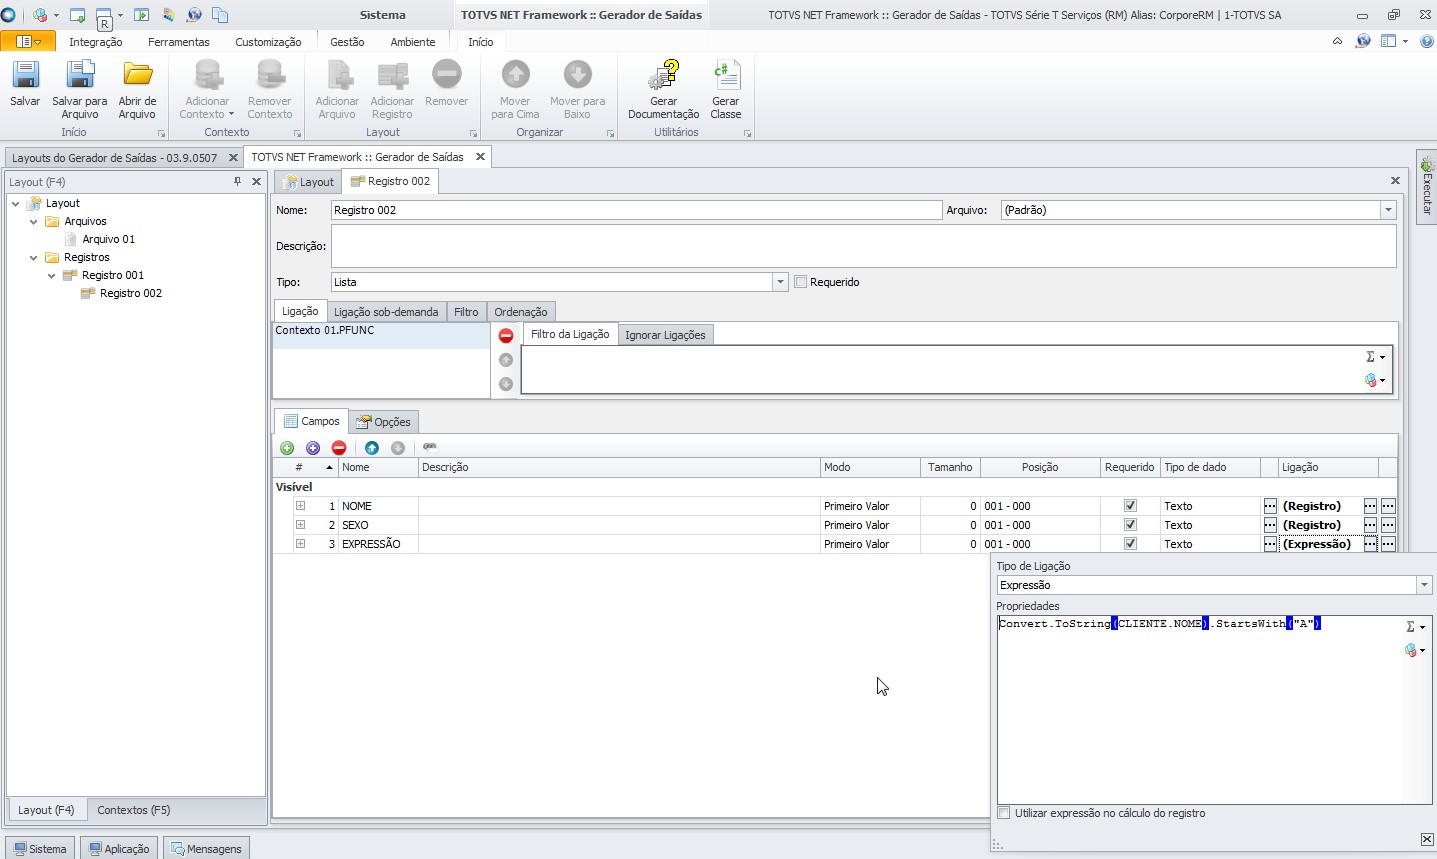Screen dimensions: 1437x859
Task: Open the Integração ribbon tab
Action: (96, 42)
